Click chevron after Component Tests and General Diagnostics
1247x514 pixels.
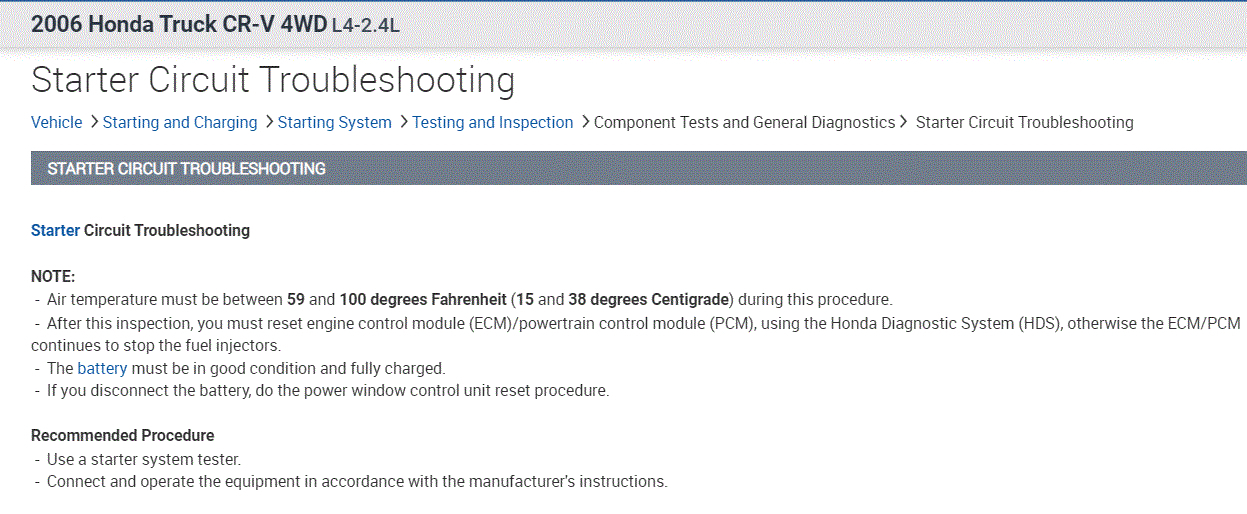coord(904,122)
